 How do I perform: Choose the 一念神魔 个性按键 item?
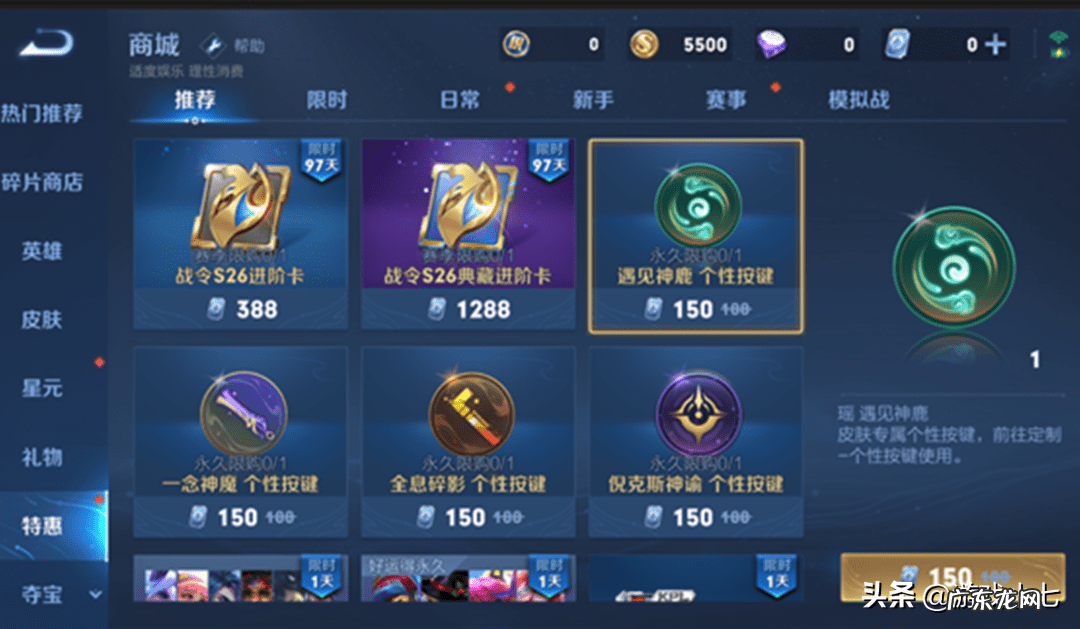point(240,442)
